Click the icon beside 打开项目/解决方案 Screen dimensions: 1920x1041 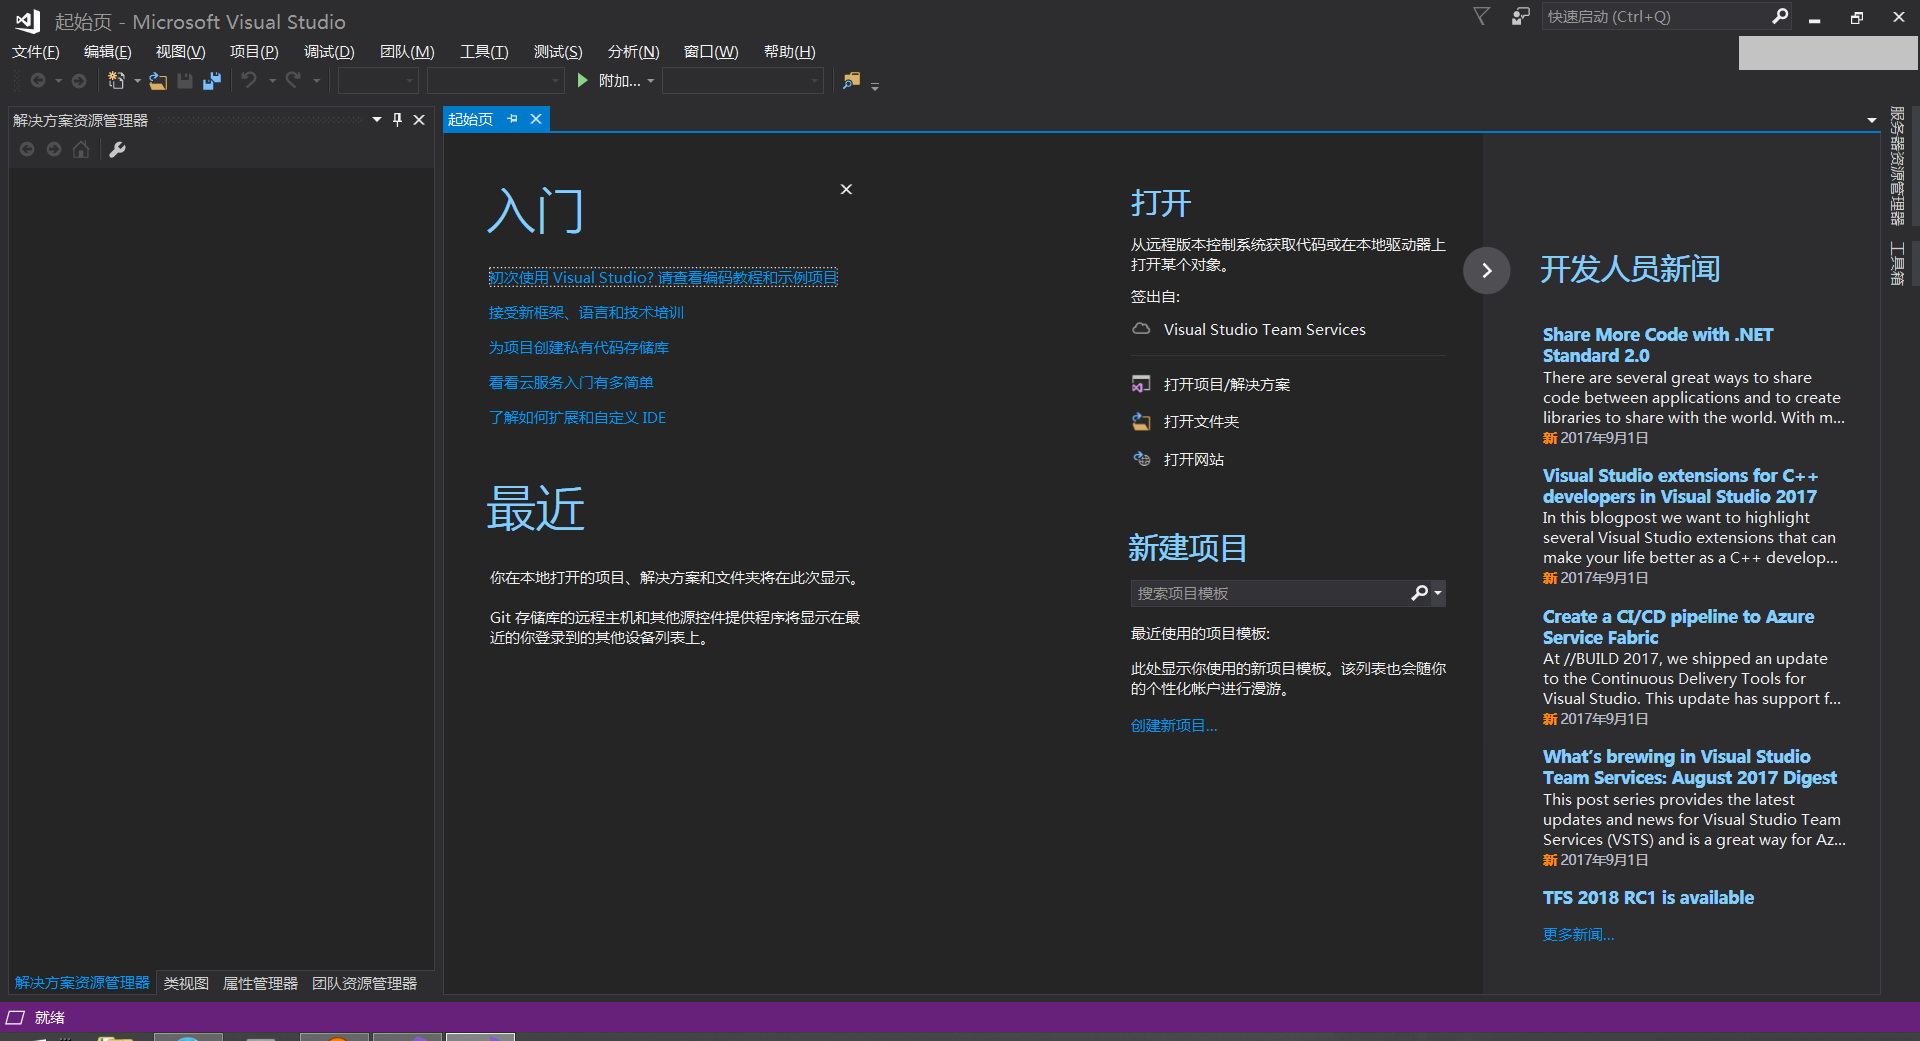[1141, 384]
